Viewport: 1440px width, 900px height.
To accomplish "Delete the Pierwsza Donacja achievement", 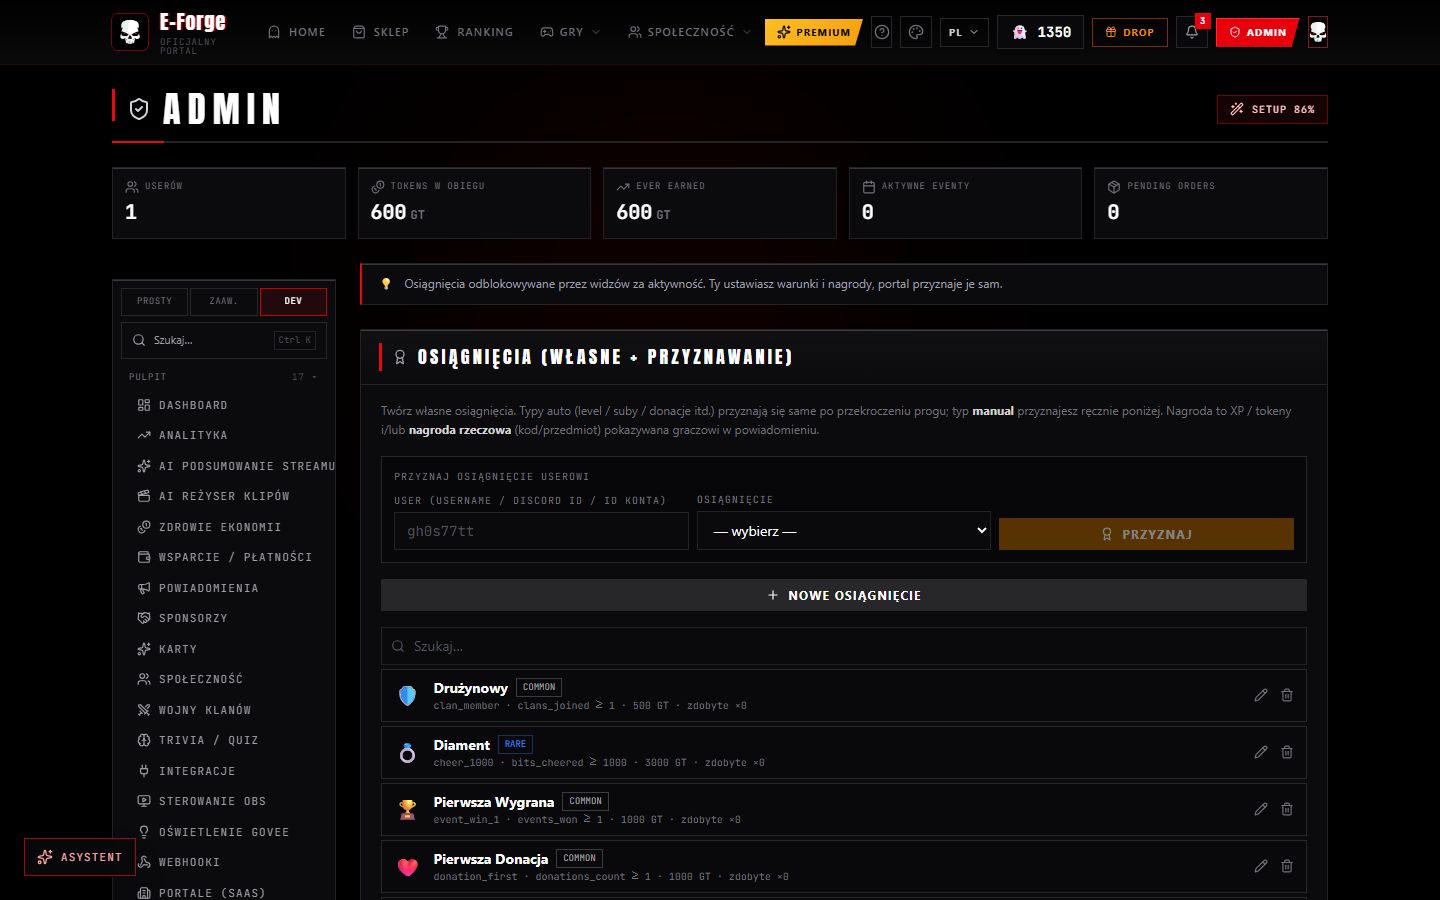I will pos(1287,866).
